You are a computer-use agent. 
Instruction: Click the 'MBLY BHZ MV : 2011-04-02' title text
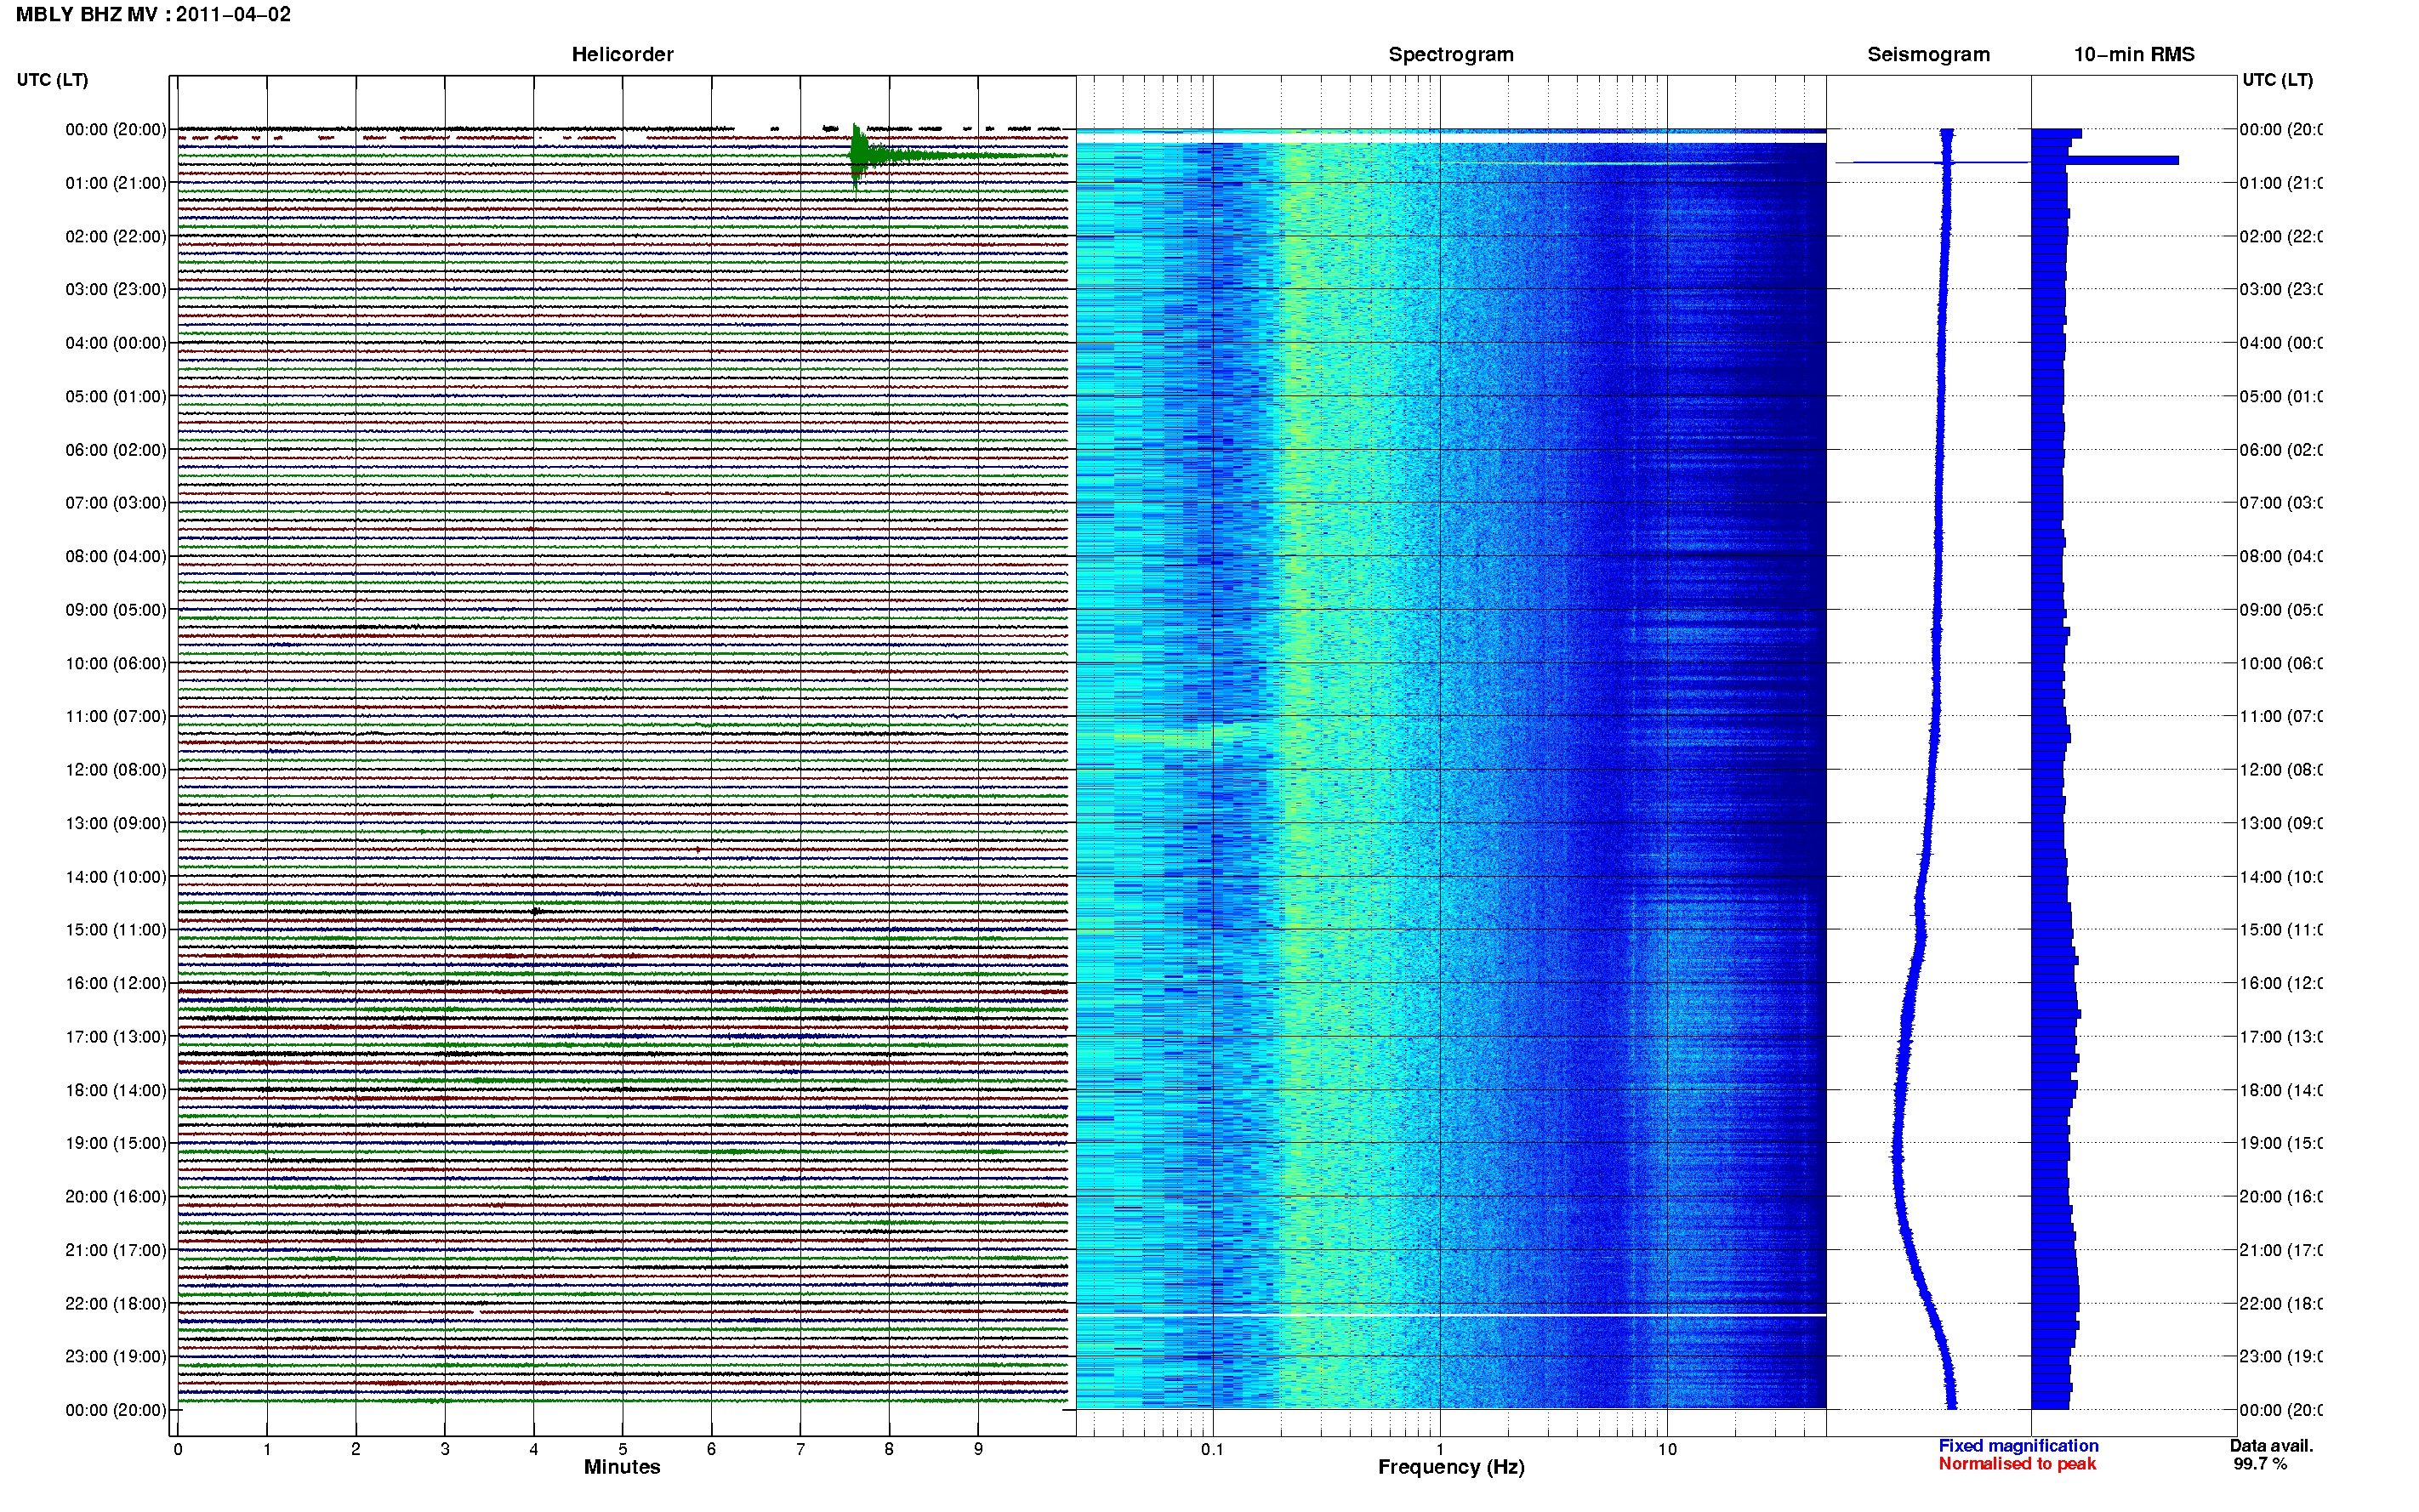click(x=153, y=14)
